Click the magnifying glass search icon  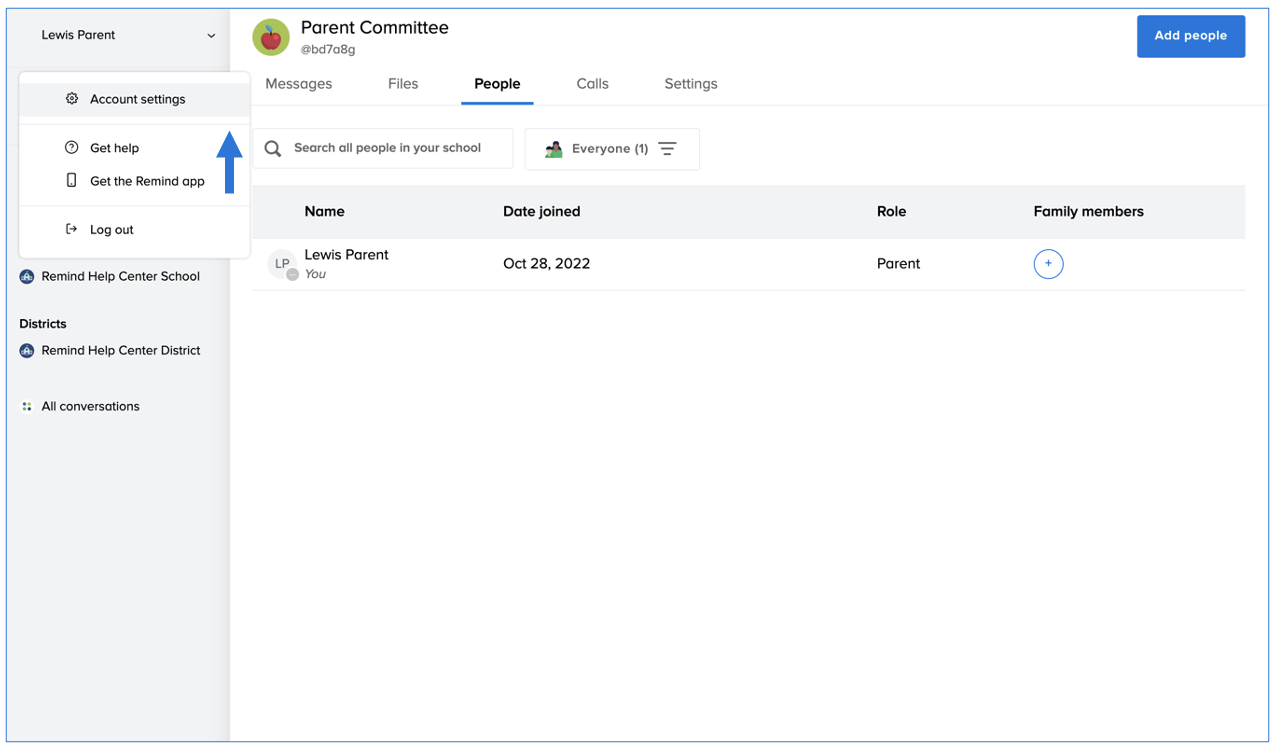(273, 149)
